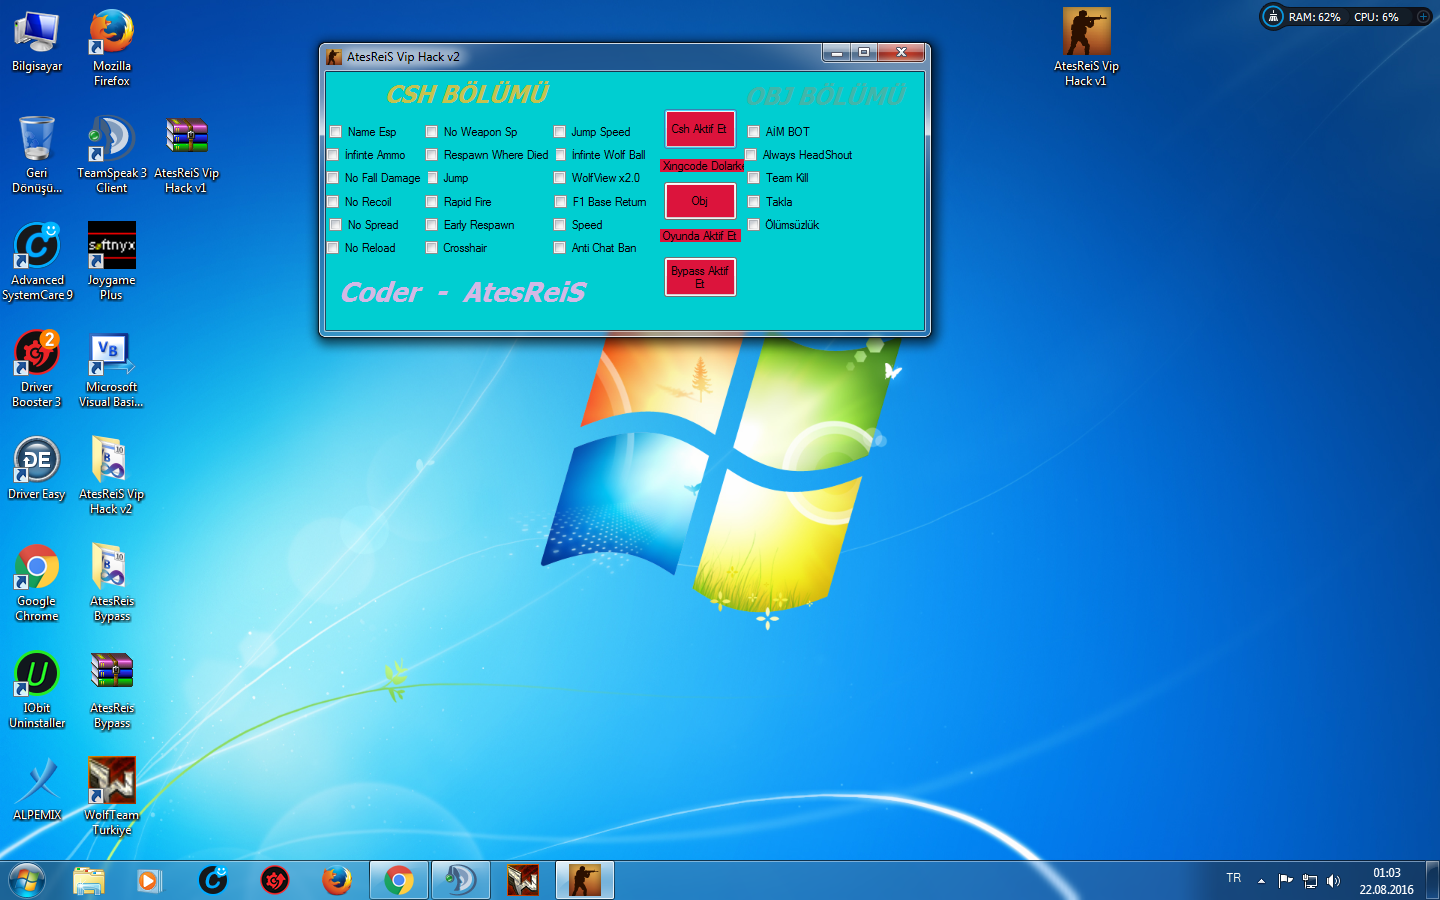The width and height of the screenshot is (1440, 900).
Task: Select the Joygame Plus desktop shortcut
Action: point(112,261)
